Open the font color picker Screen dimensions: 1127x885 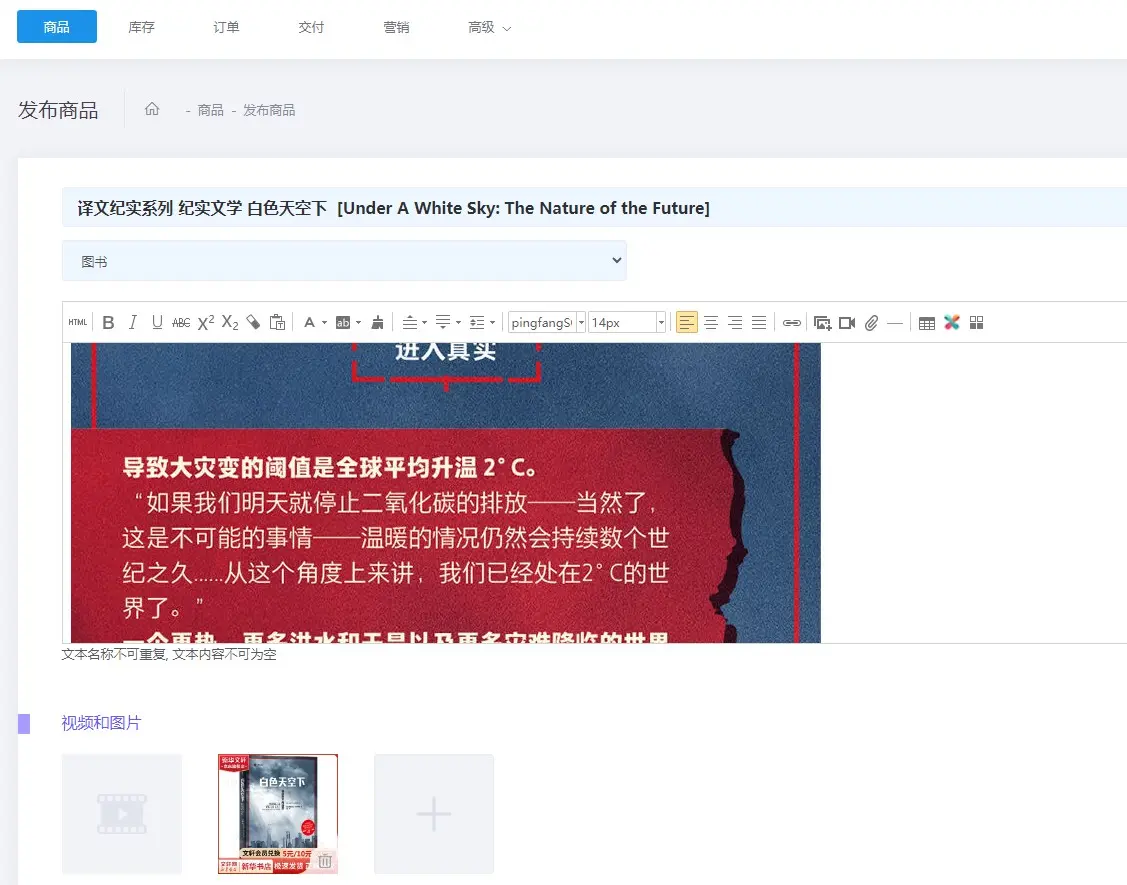(x=315, y=322)
